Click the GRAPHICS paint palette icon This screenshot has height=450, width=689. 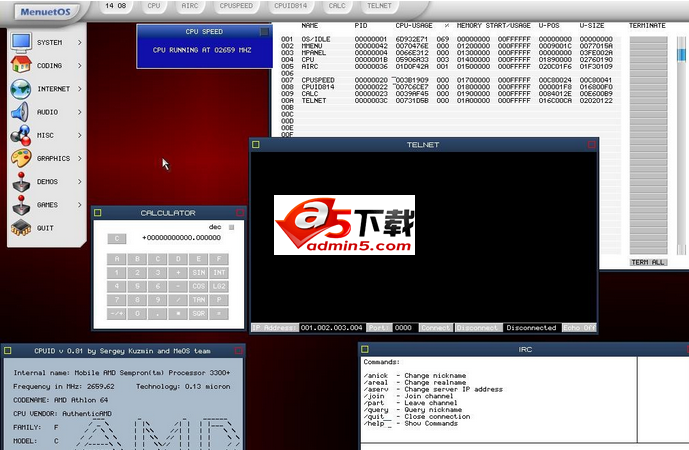[21, 158]
